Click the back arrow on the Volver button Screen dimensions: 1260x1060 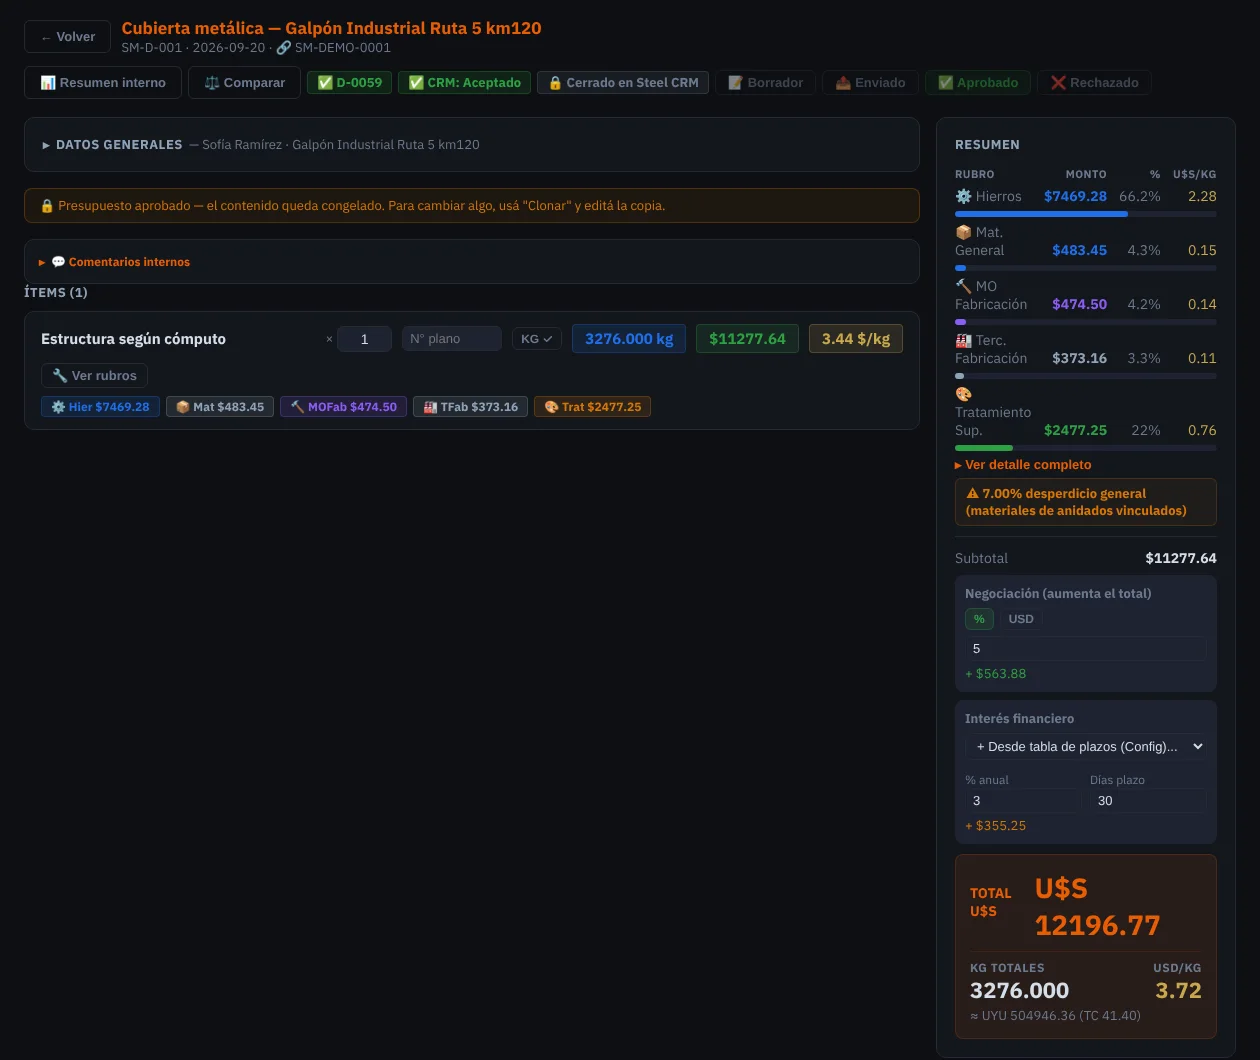(46, 37)
